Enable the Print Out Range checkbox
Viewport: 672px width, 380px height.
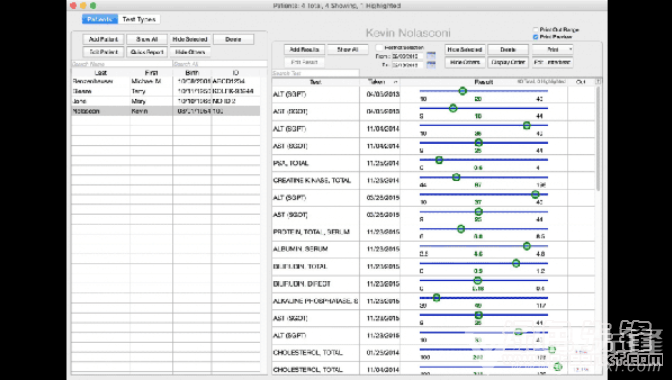535,30
